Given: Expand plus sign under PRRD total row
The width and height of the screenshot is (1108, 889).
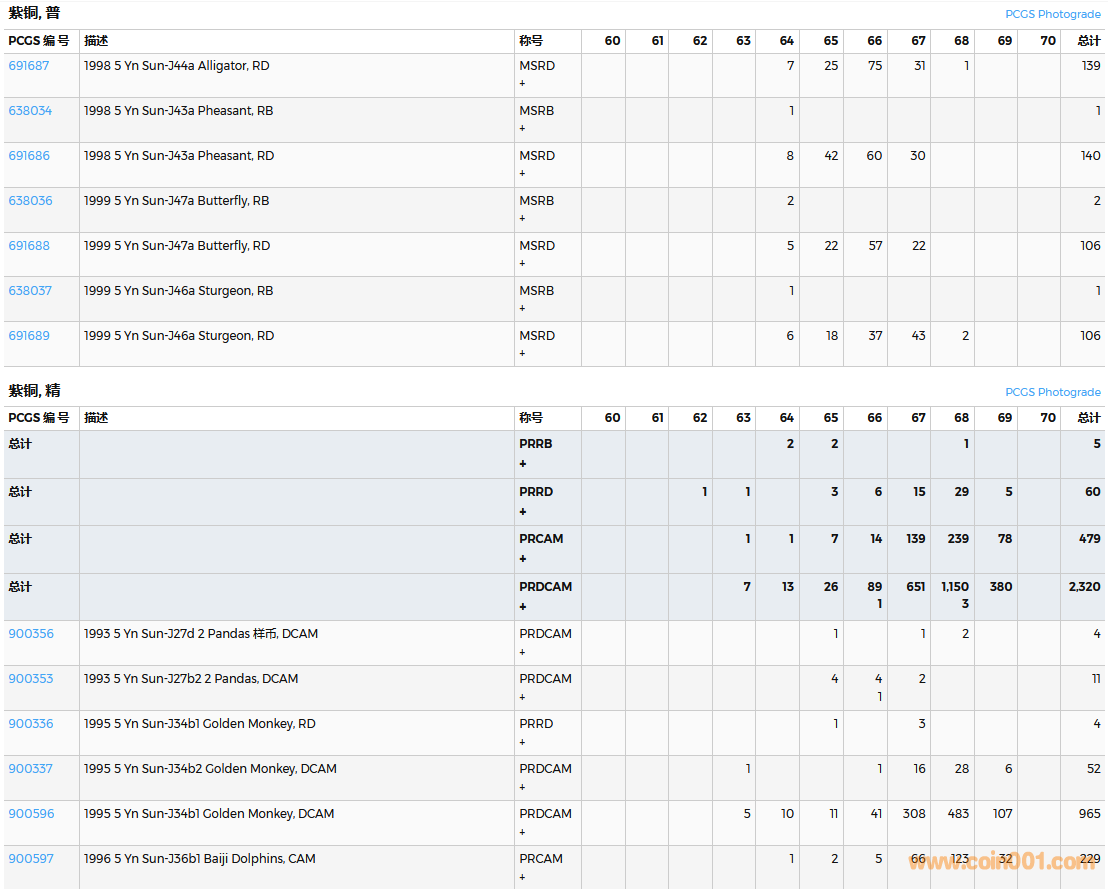Looking at the screenshot, I should coord(522,512).
